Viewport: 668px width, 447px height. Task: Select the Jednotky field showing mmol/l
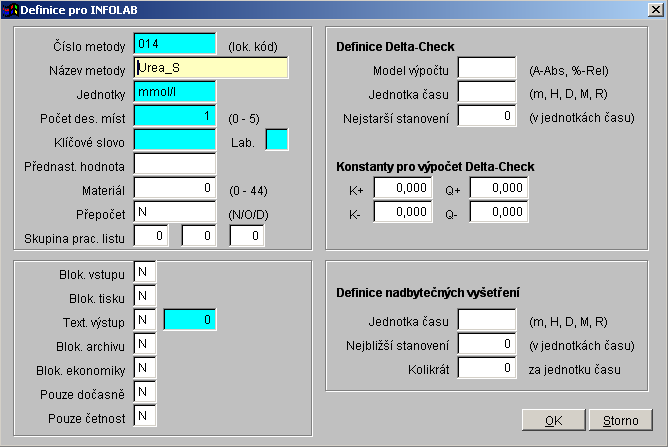coord(175,92)
